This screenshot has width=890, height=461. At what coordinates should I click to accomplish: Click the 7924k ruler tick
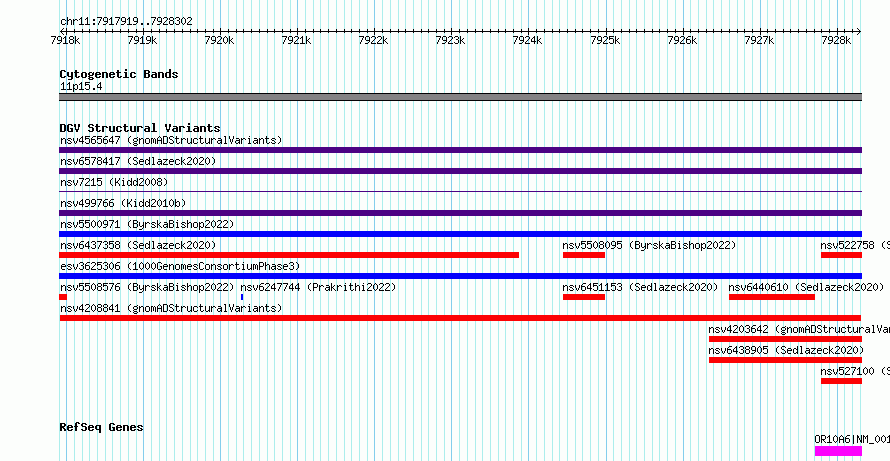[528, 40]
